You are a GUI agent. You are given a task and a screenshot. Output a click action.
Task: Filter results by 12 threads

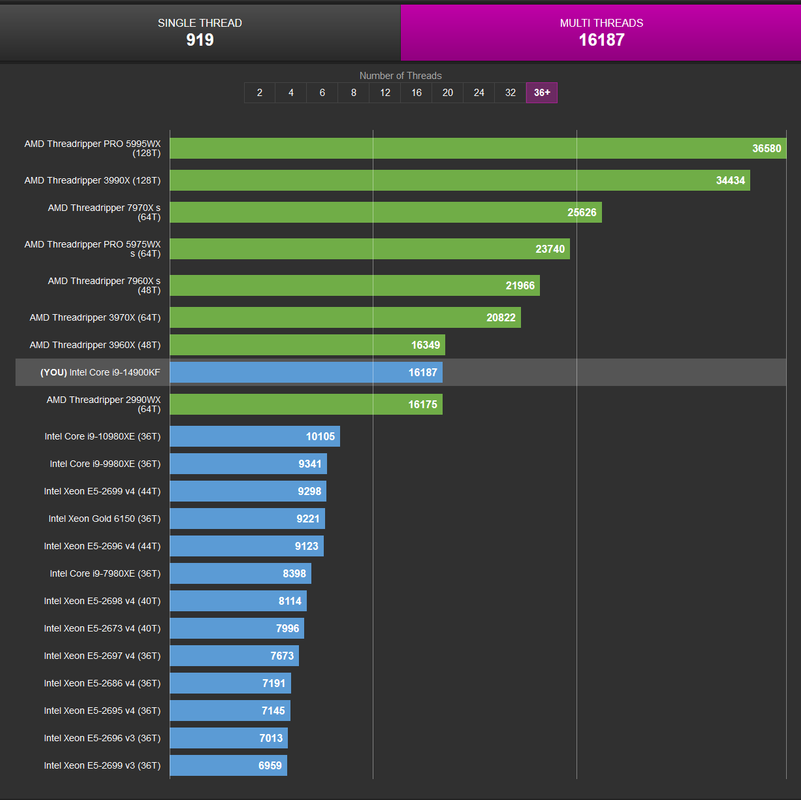click(x=385, y=92)
